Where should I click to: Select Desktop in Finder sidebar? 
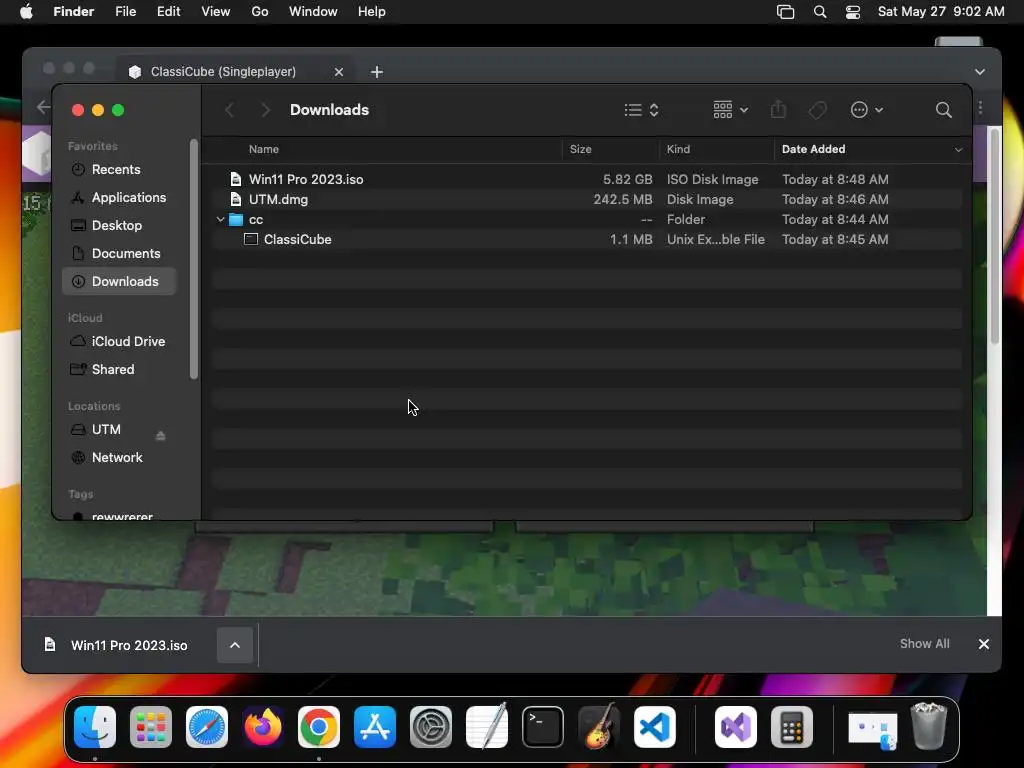click(119, 225)
